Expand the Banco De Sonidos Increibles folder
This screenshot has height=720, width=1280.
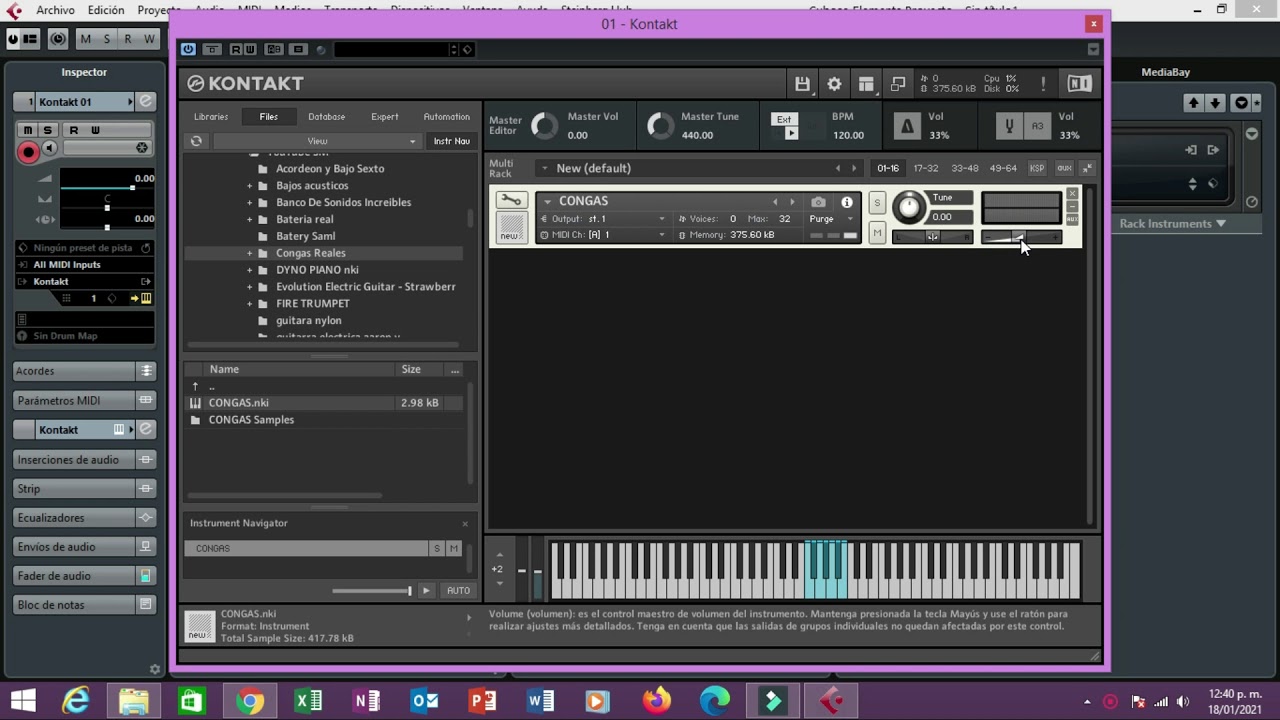250,203
